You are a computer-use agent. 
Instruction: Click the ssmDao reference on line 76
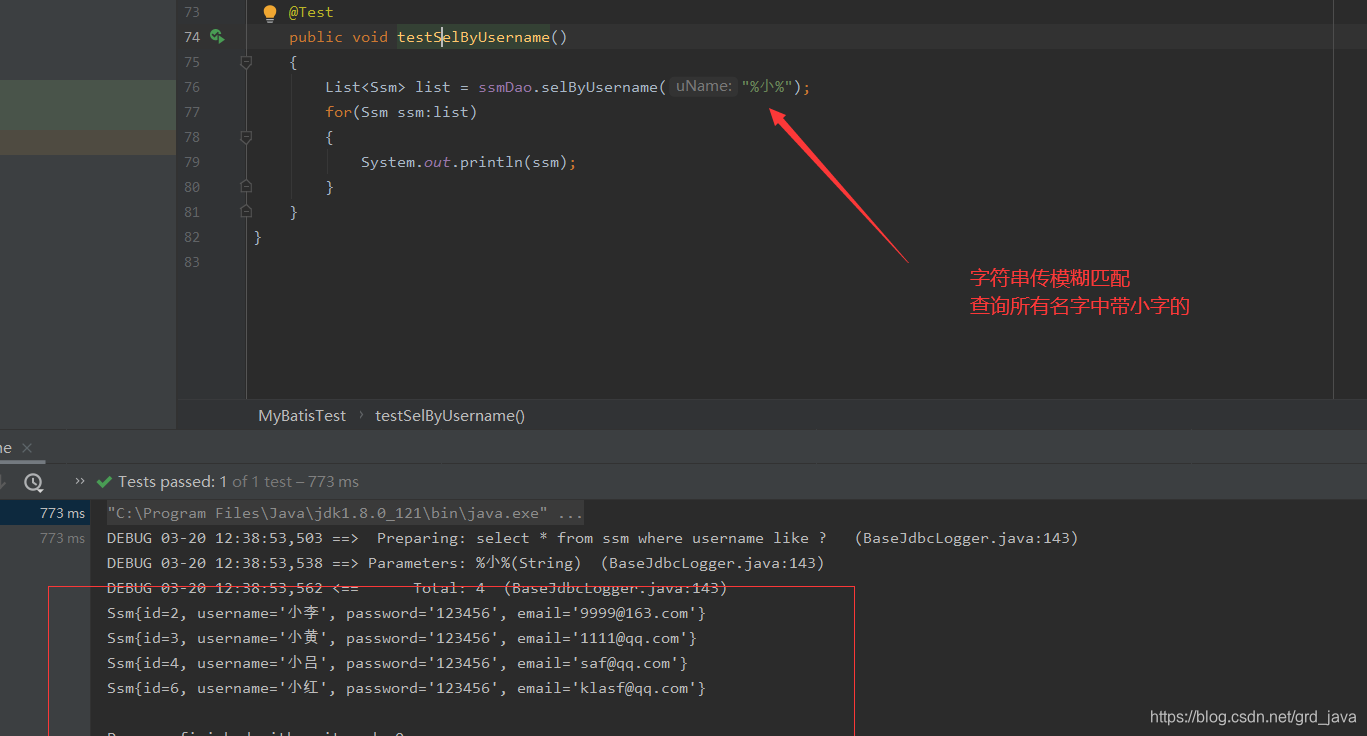[x=505, y=87]
